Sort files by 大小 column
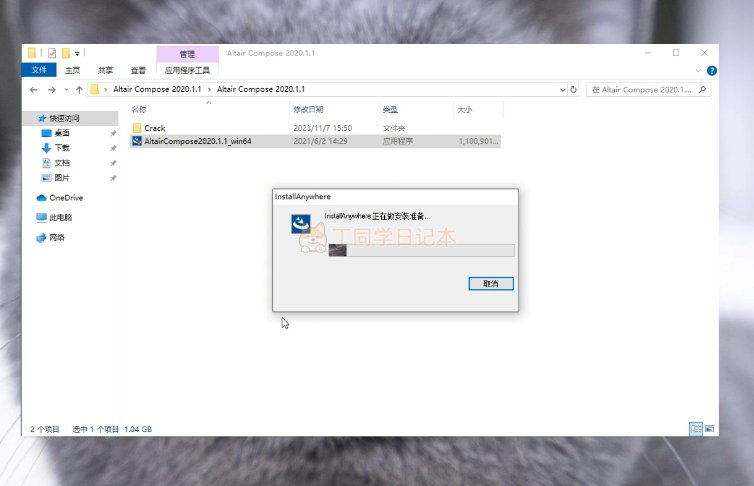 pyautogui.click(x=465, y=110)
